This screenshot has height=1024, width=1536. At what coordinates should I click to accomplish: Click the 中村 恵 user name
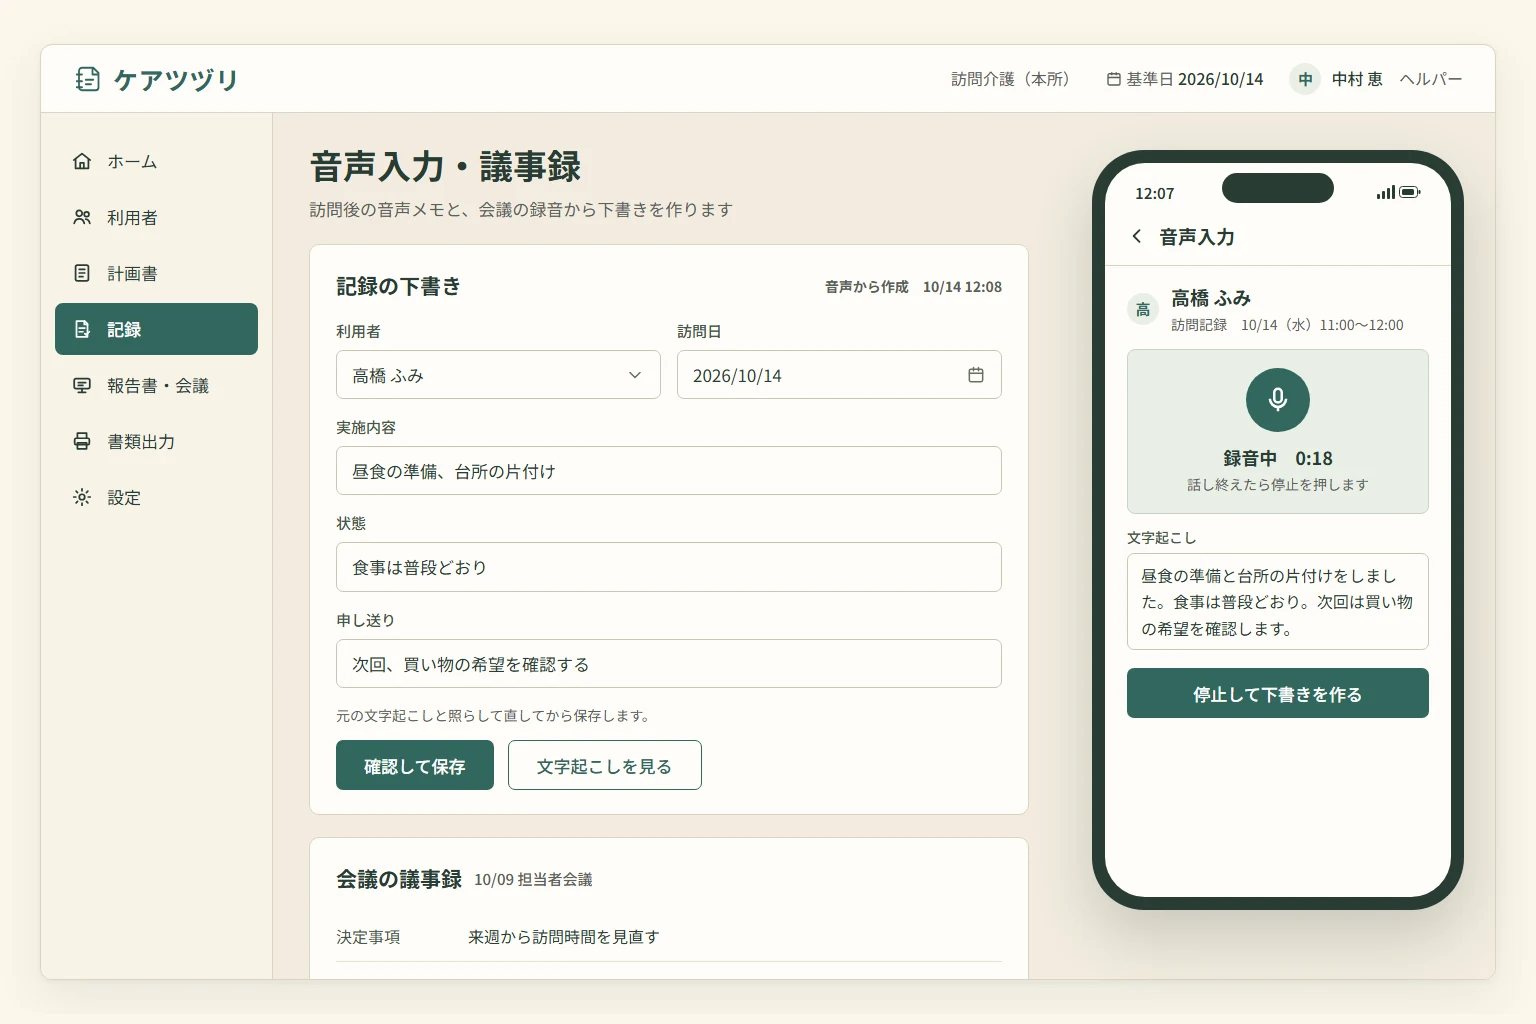tap(1357, 79)
